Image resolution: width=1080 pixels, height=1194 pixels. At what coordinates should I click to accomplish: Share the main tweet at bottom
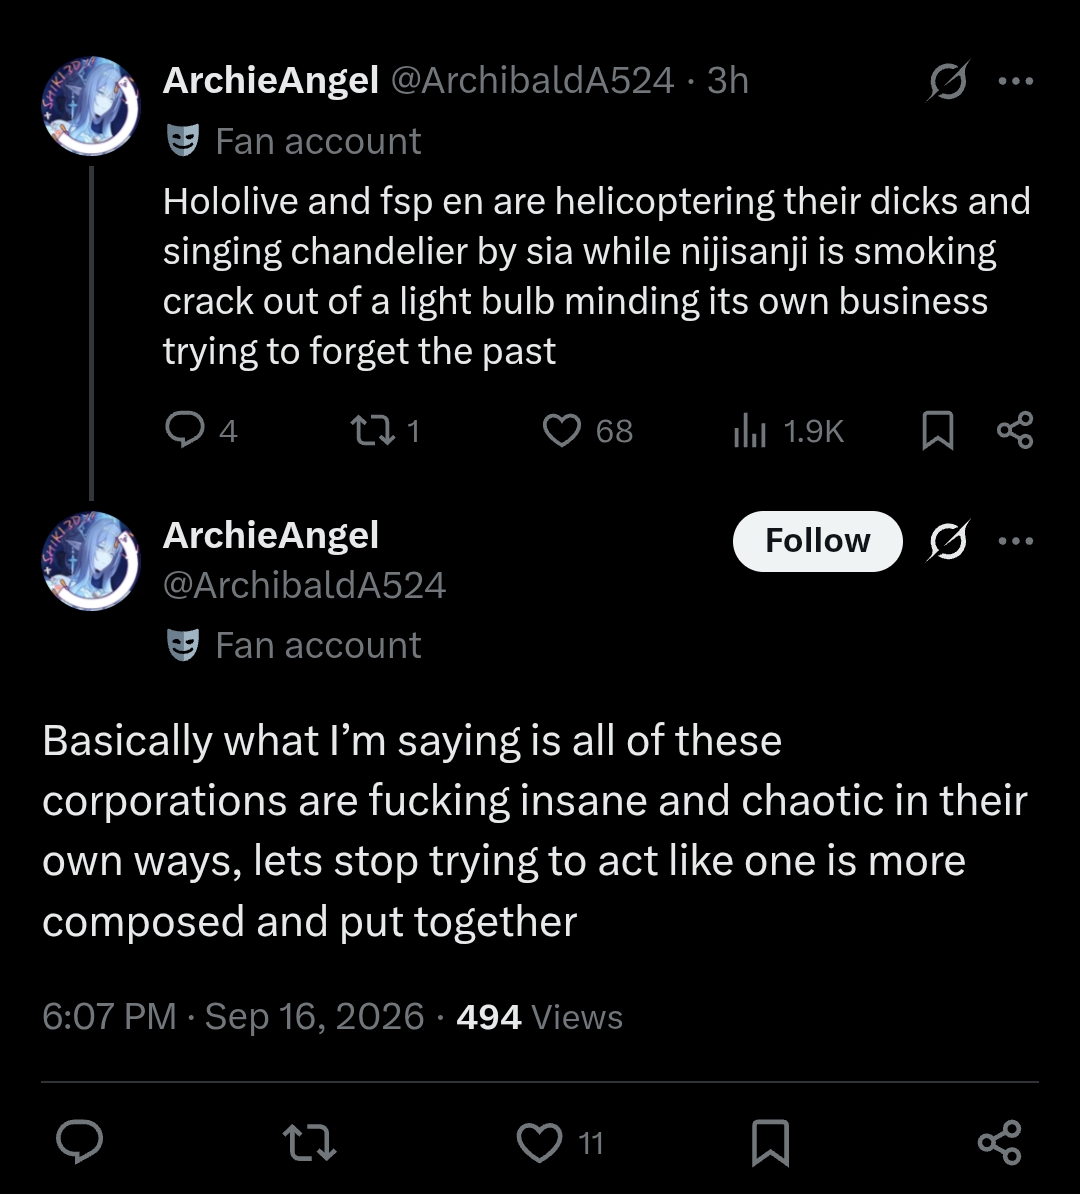pyautogui.click(x=999, y=1142)
